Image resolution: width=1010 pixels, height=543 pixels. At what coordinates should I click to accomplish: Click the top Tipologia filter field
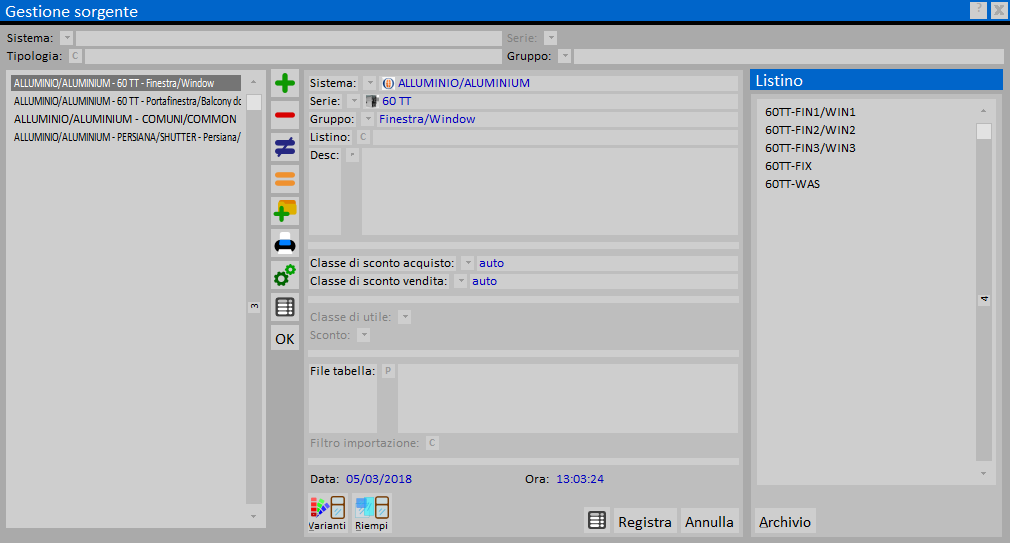(293, 56)
